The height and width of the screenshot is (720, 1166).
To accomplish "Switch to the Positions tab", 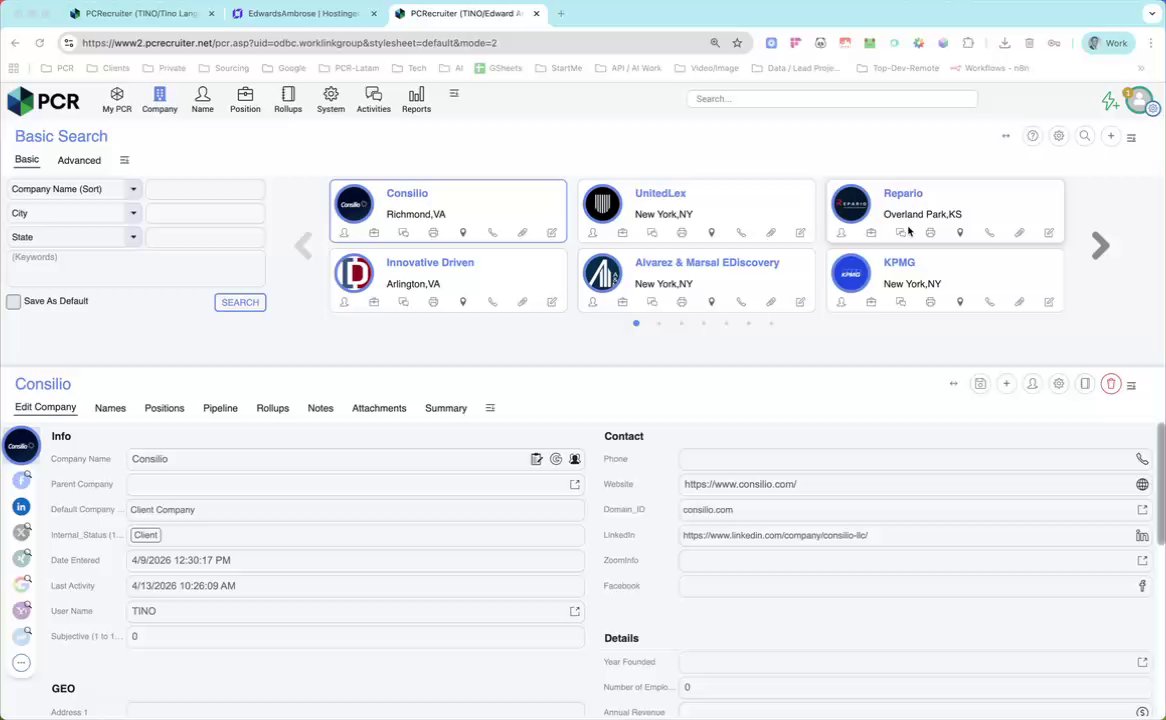I will click(164, 408).
